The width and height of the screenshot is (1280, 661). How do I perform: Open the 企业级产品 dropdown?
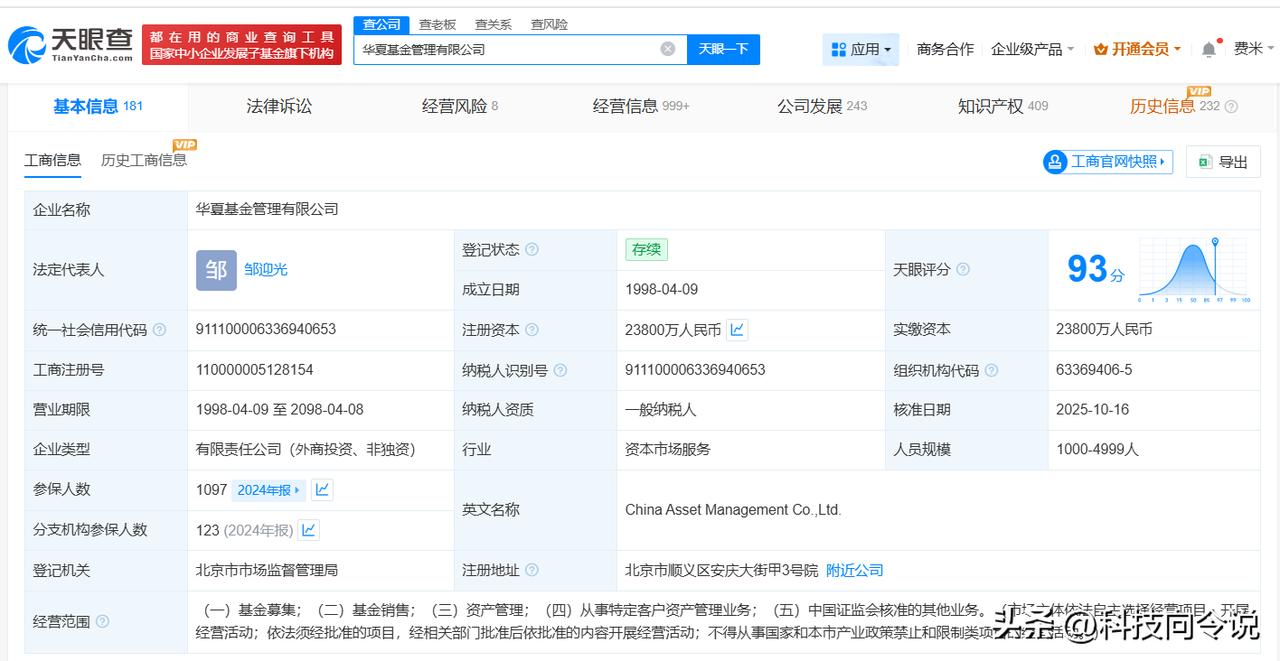pos(1032,49)
